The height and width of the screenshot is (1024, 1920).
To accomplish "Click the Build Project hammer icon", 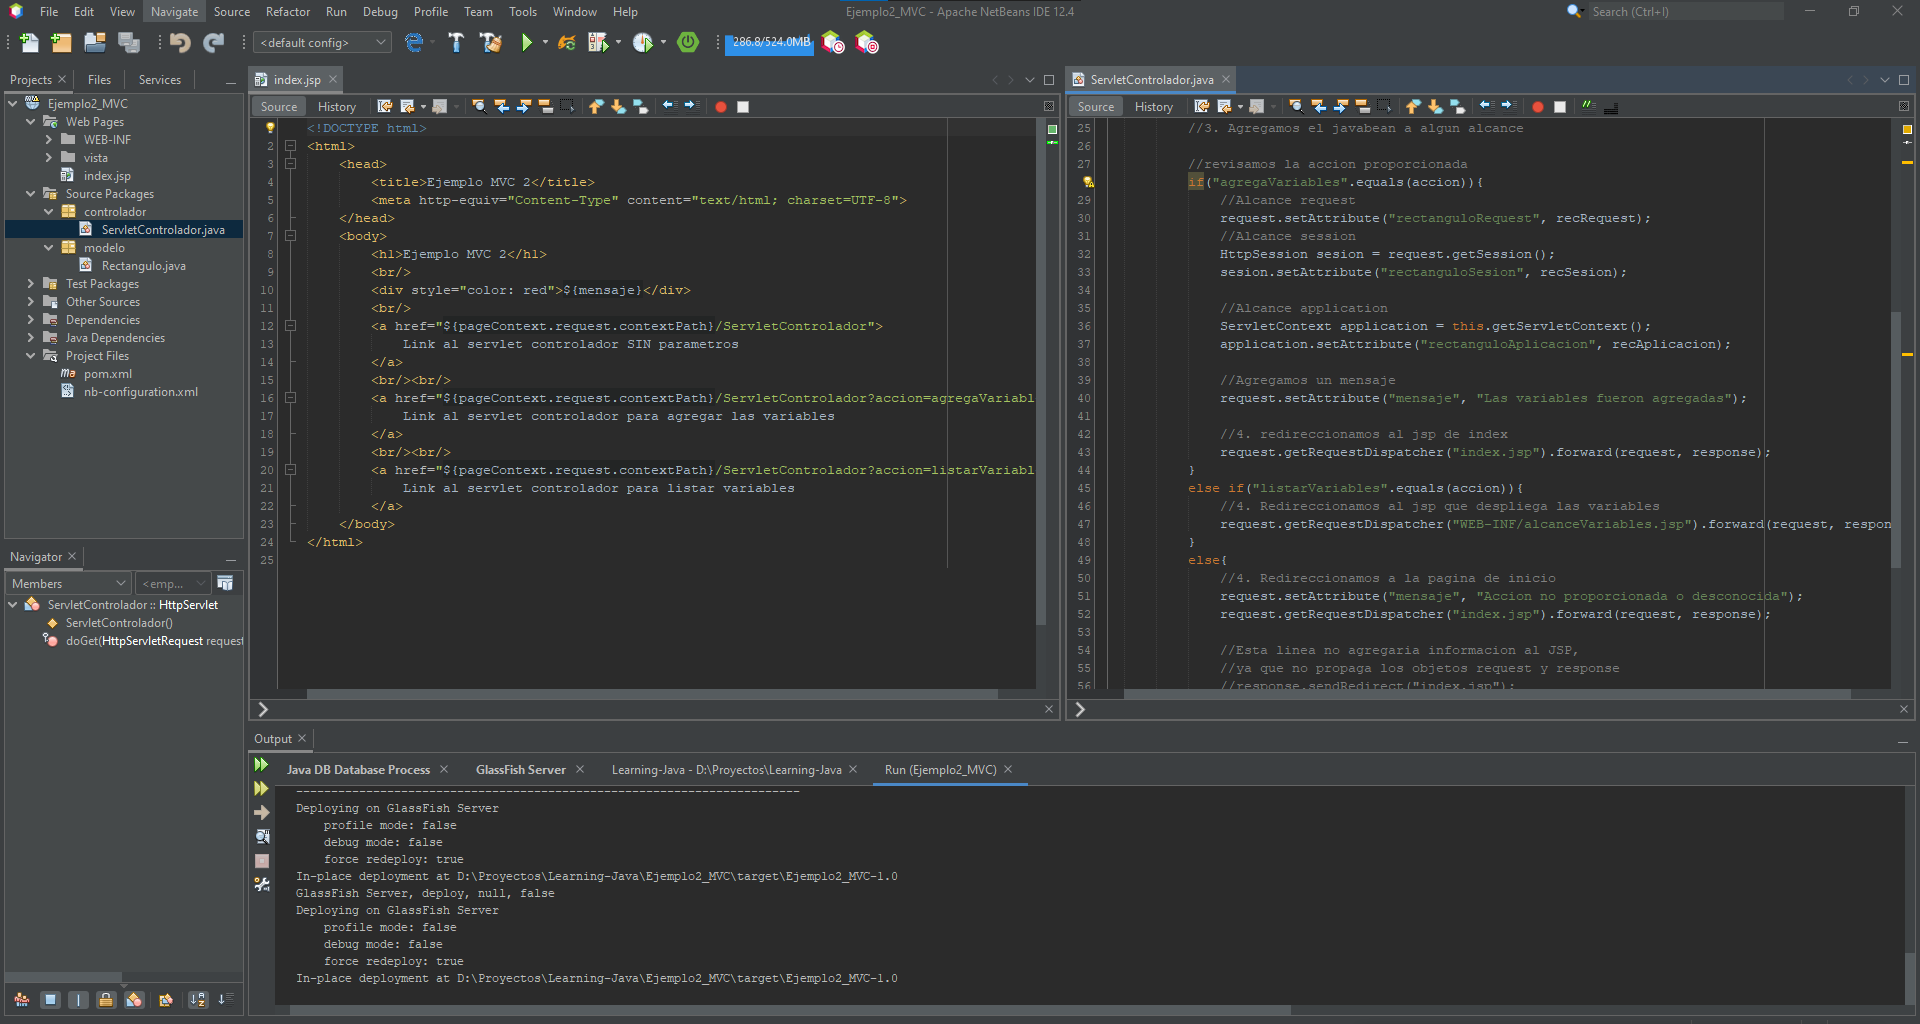I will pyautogui.click(x=456, y=42).
